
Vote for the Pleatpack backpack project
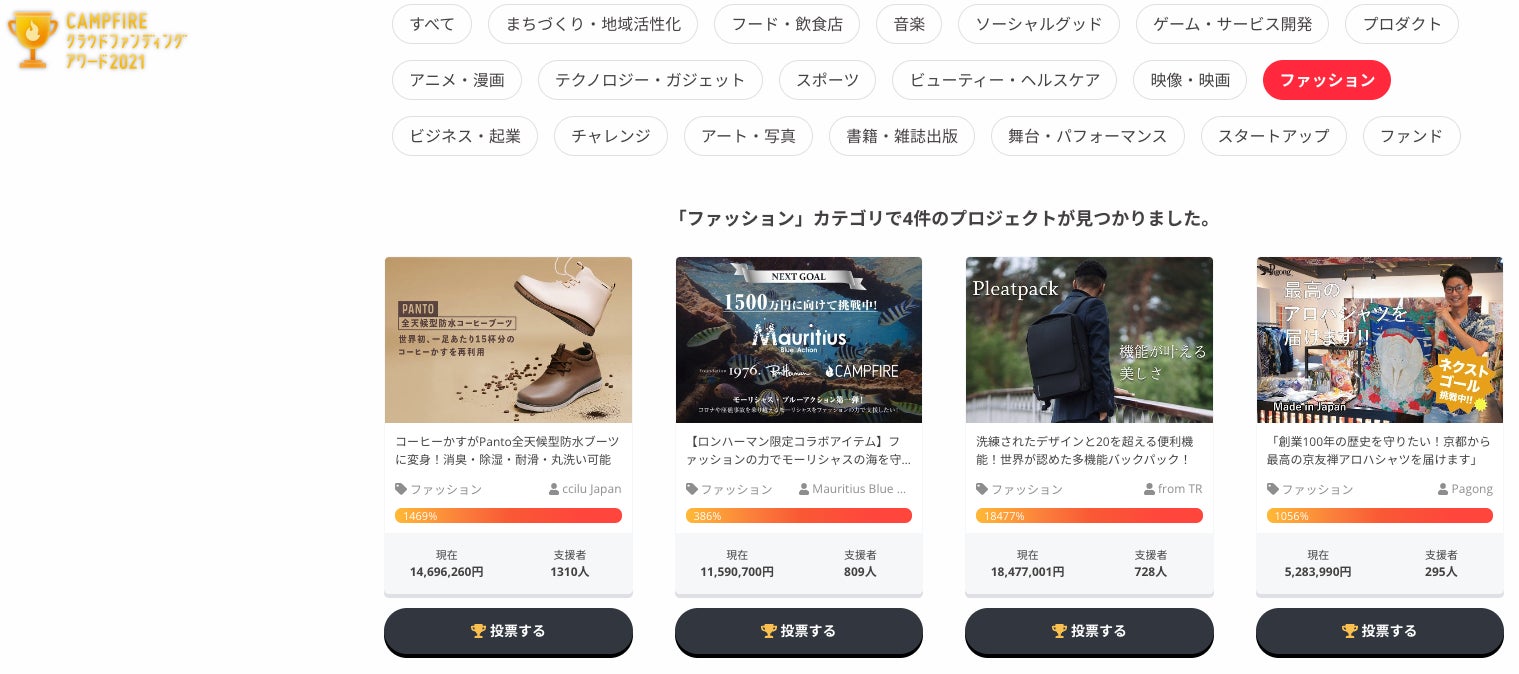click(x=1089, y=631)
